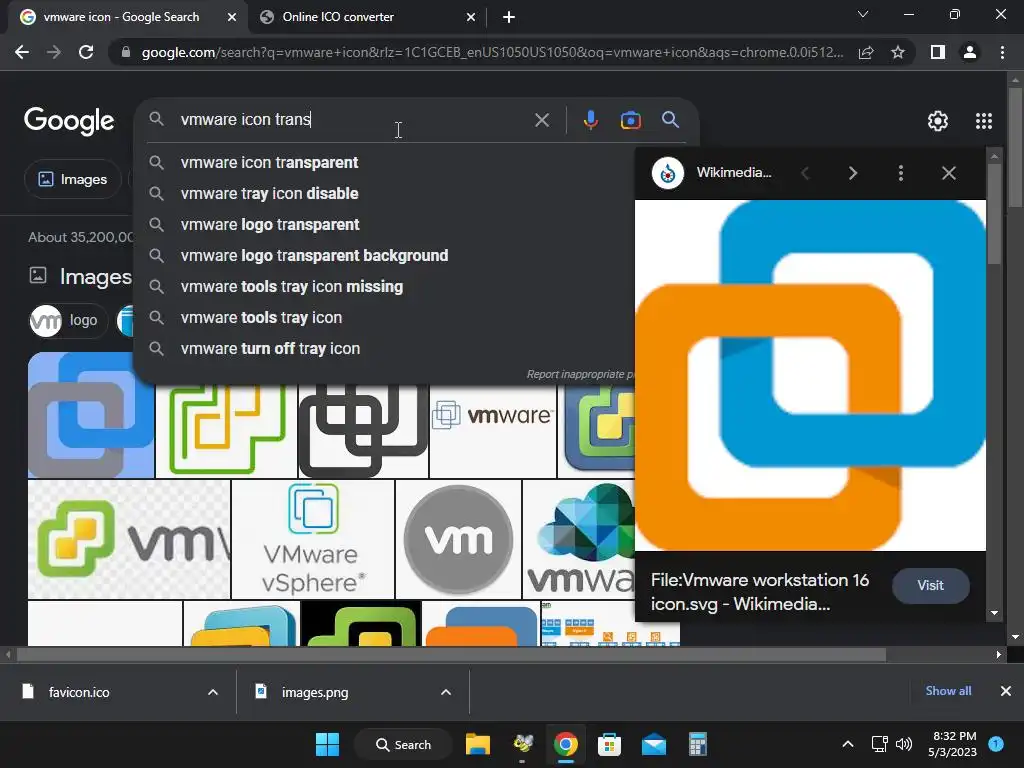
Task: Choose suggestion 'vmware icon transparent'
Action: [x=385, y=163]
